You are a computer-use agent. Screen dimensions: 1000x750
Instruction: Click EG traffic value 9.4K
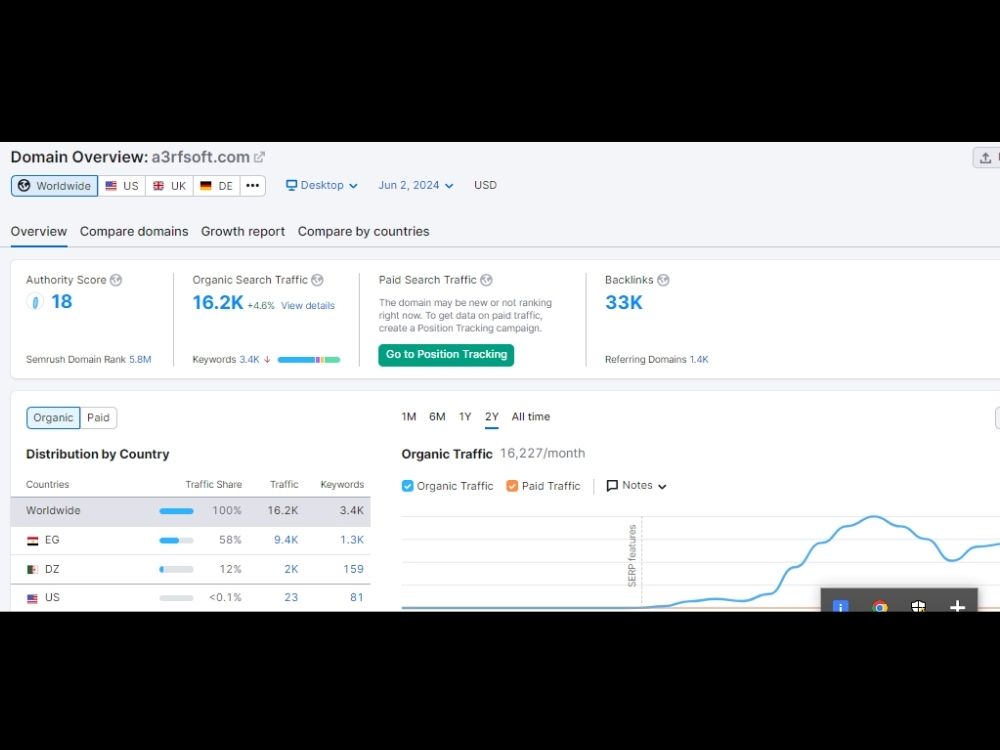[x=286, y=540]
